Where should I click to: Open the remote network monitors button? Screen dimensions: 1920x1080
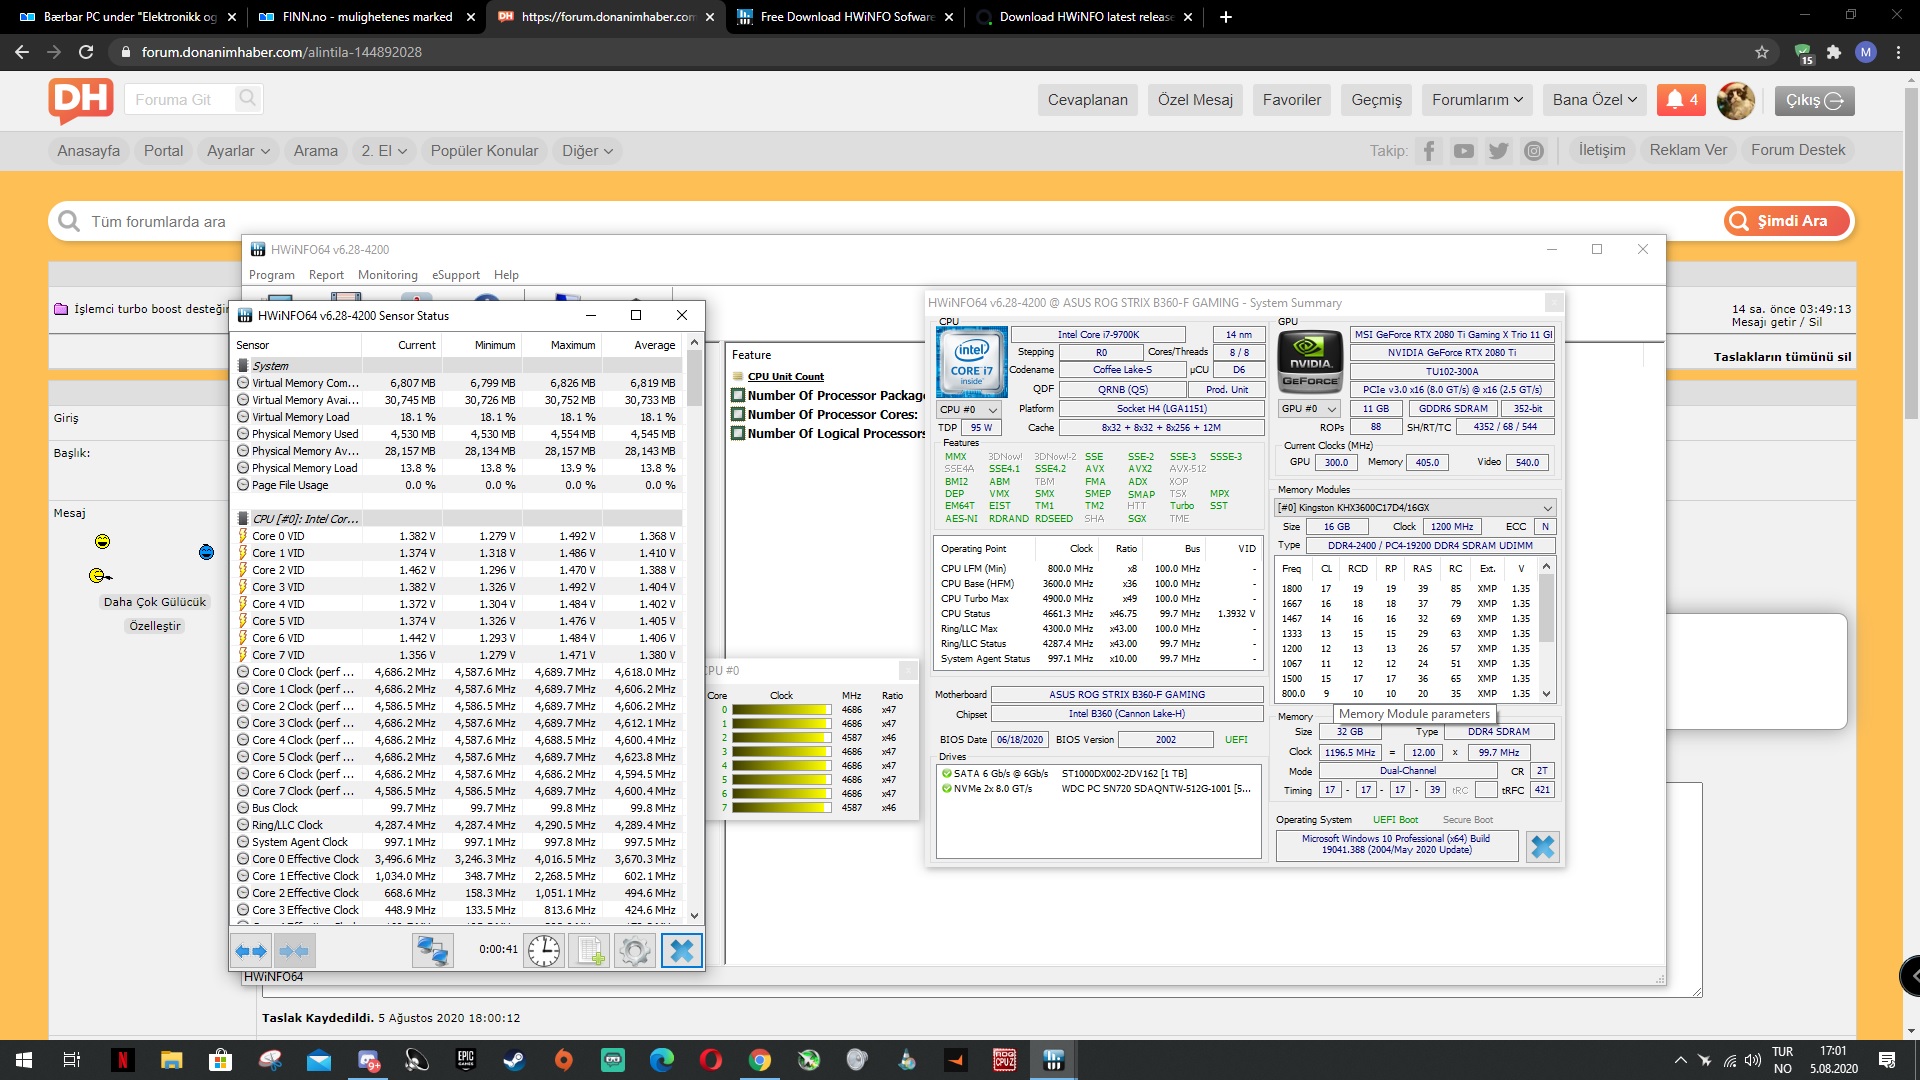(432, 951)
